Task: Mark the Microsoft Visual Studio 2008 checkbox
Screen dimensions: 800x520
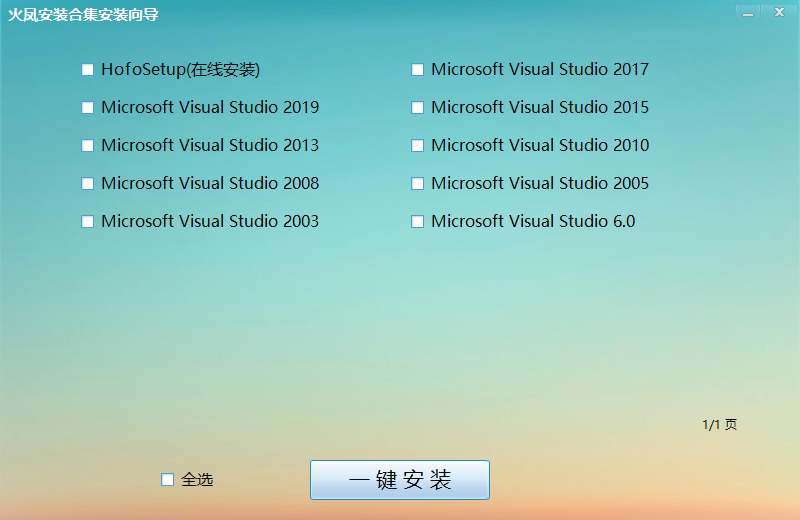Action: point(88,184)
